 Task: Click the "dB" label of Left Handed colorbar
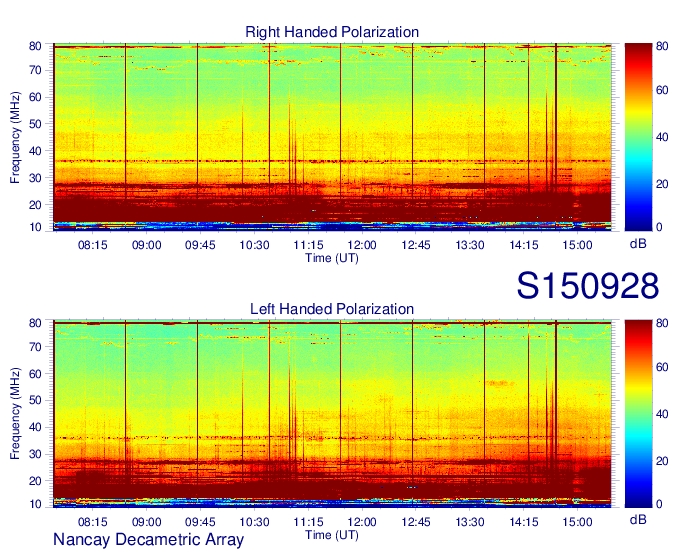638,519
